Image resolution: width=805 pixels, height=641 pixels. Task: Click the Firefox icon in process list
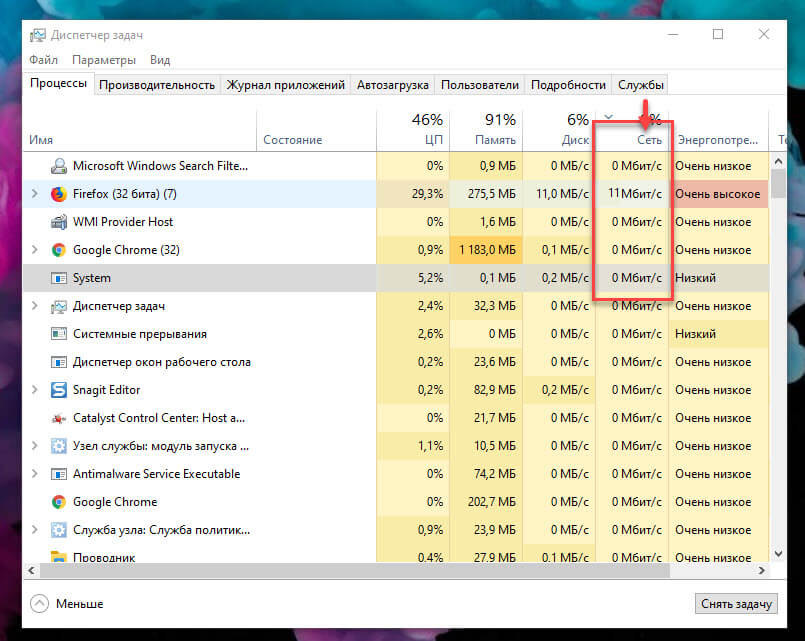tap(59, 194)
